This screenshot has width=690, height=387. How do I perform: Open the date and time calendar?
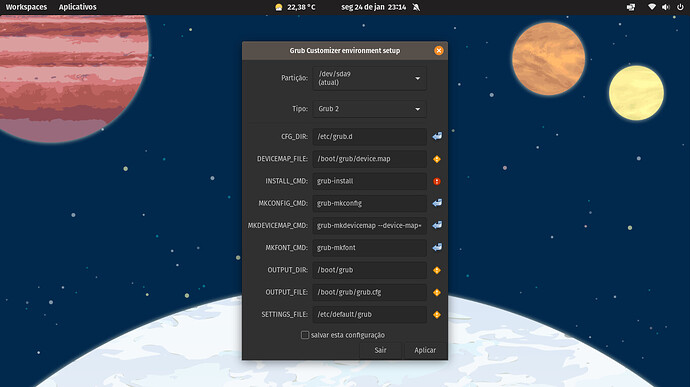point(374,7)
